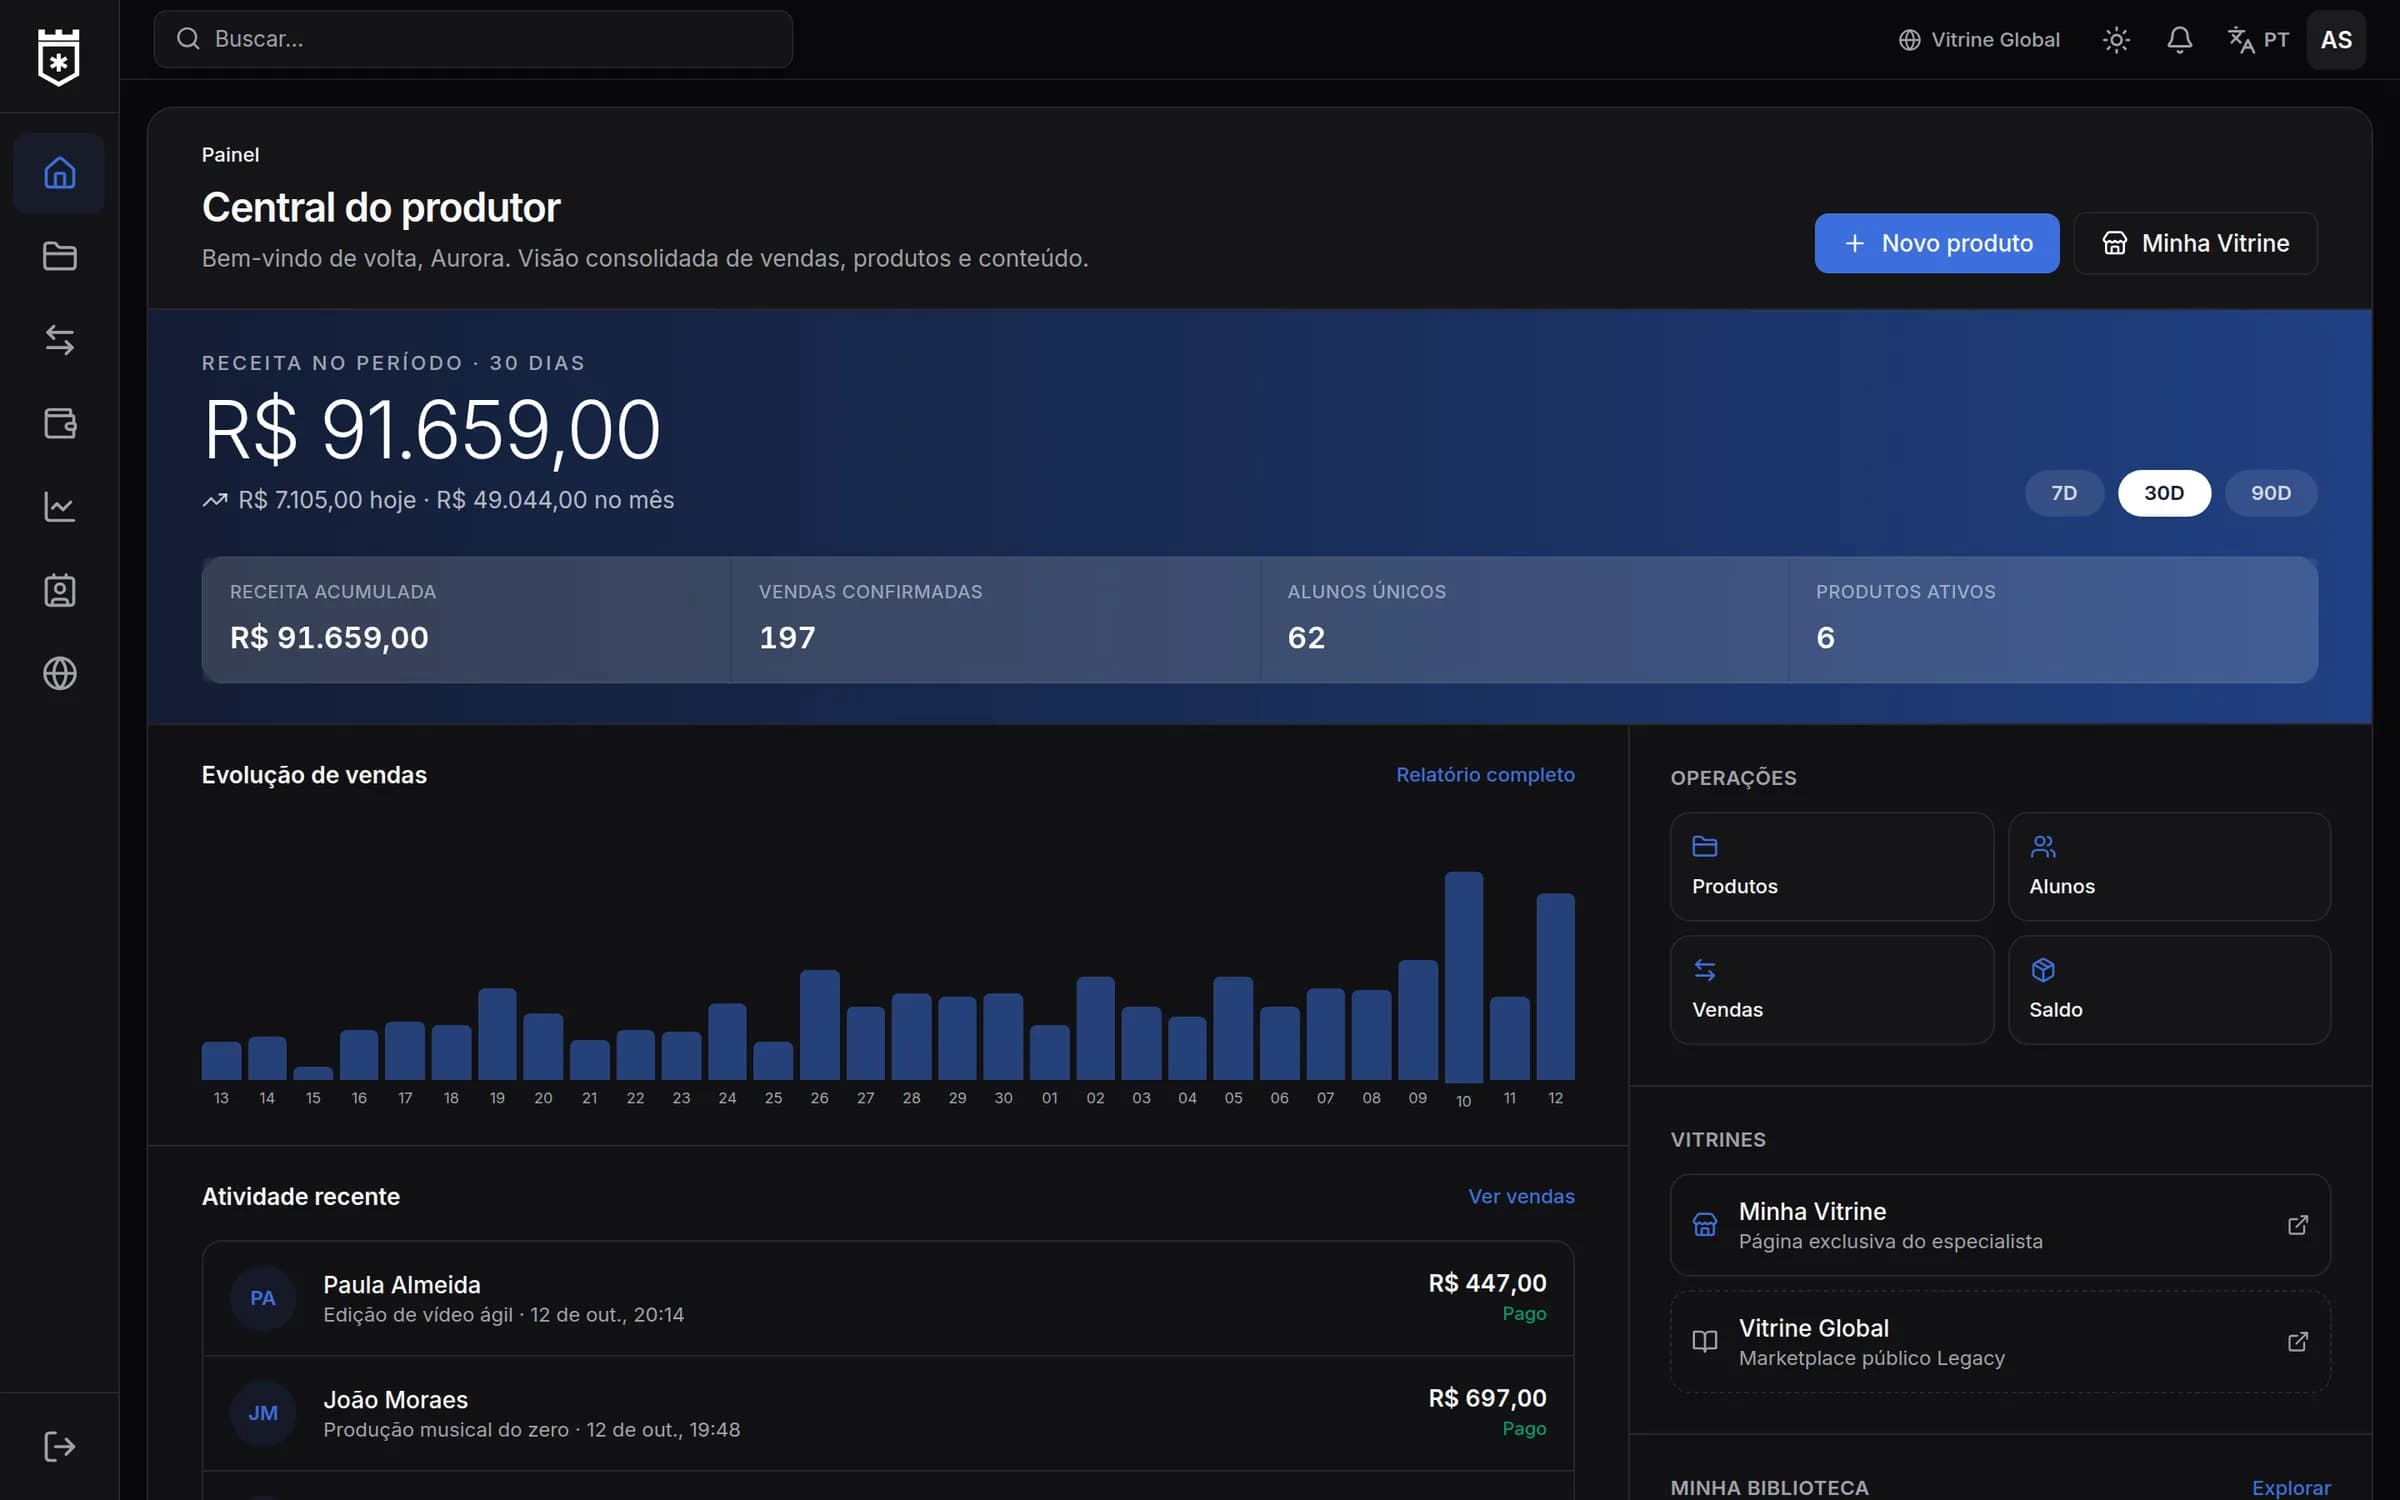
Task: Open the notifications bell icon
Action: [2179, 40]
